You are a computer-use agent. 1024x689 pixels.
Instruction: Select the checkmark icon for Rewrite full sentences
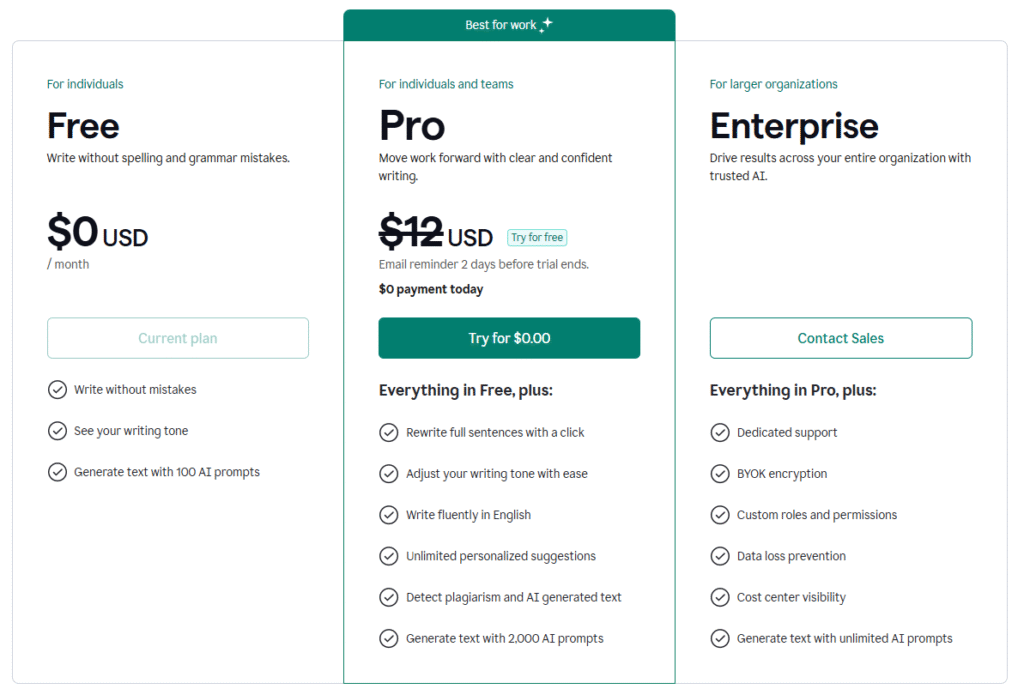pyautogui.click(x=389, y=432)
